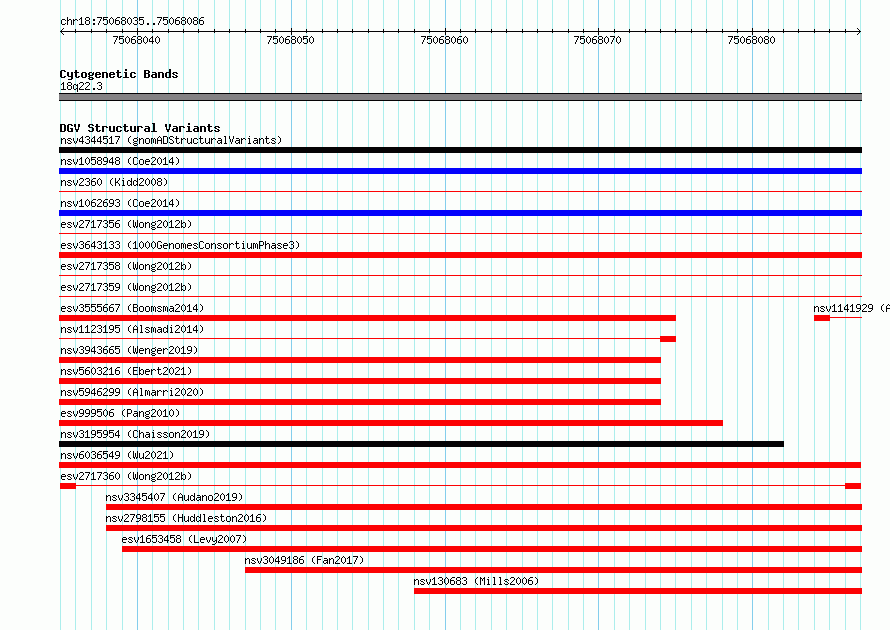Open variant esv3643133 (1000GenomesConsortiumPhase3)
This screenshot has height=630, width=890.
(x=180, y=245)
